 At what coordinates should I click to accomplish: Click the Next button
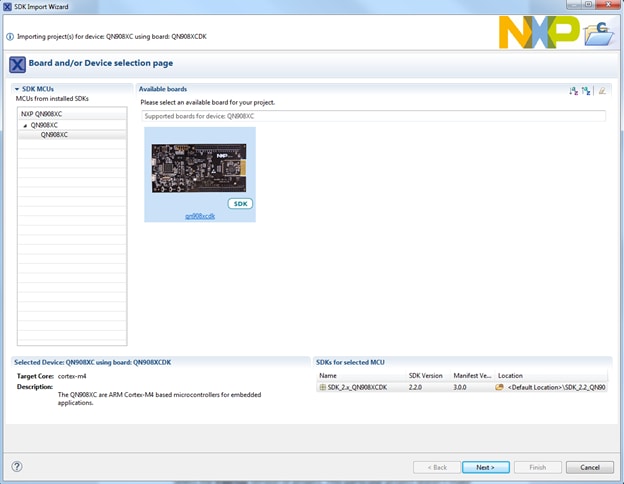(x=486, y=467)
